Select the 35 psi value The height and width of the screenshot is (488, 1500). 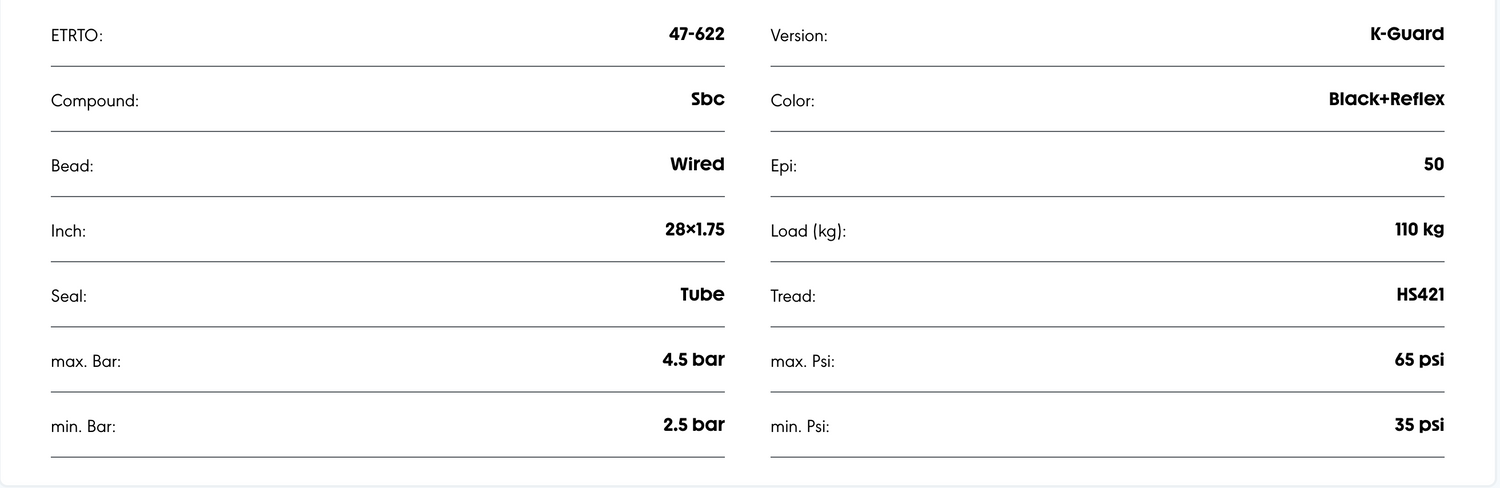[1419, 425]
